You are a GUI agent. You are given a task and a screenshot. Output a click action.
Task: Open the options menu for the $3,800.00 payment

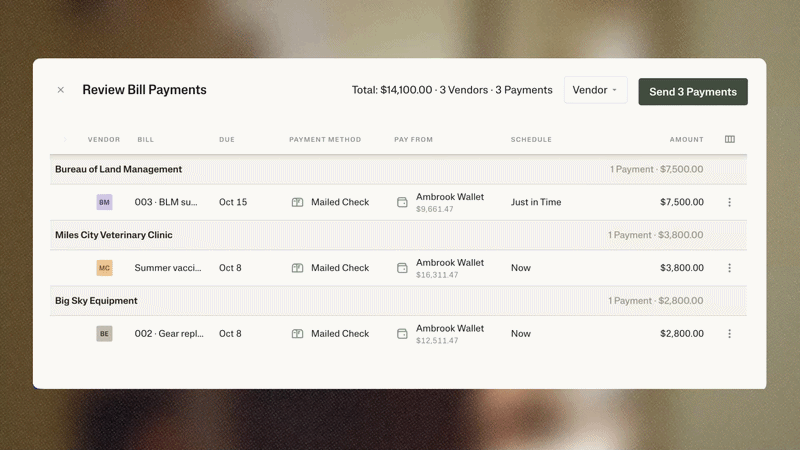click(730, 268)
